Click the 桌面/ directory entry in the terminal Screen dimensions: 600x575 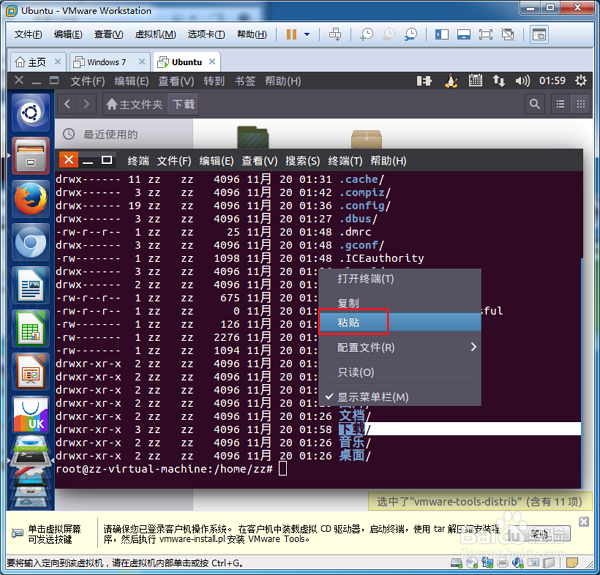coord(355,456)
